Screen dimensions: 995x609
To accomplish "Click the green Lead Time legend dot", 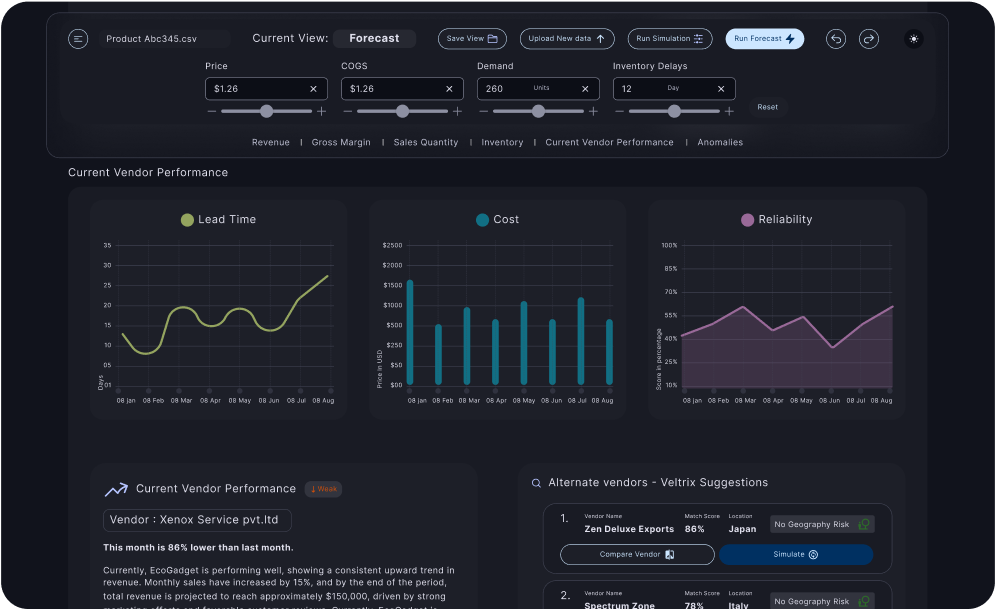I will click(x=187, y=220).
